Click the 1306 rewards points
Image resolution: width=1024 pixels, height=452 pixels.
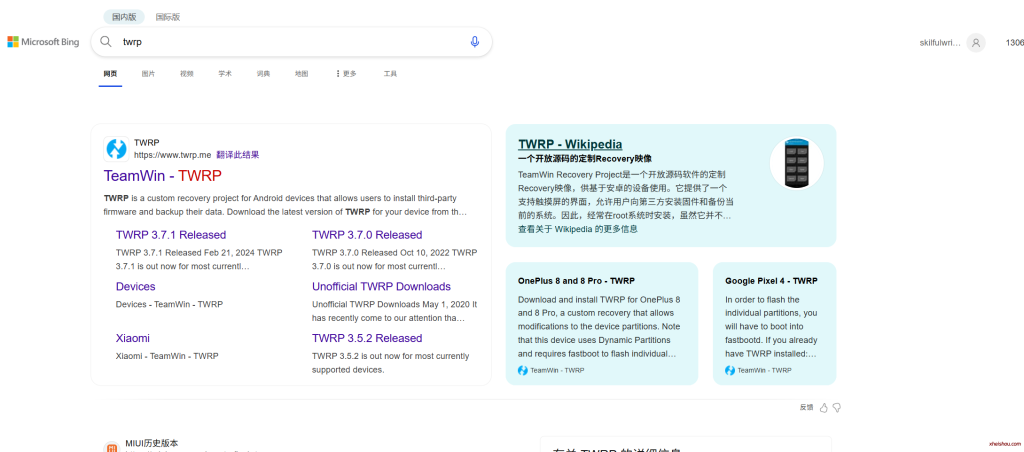(x=1015, y=42)
